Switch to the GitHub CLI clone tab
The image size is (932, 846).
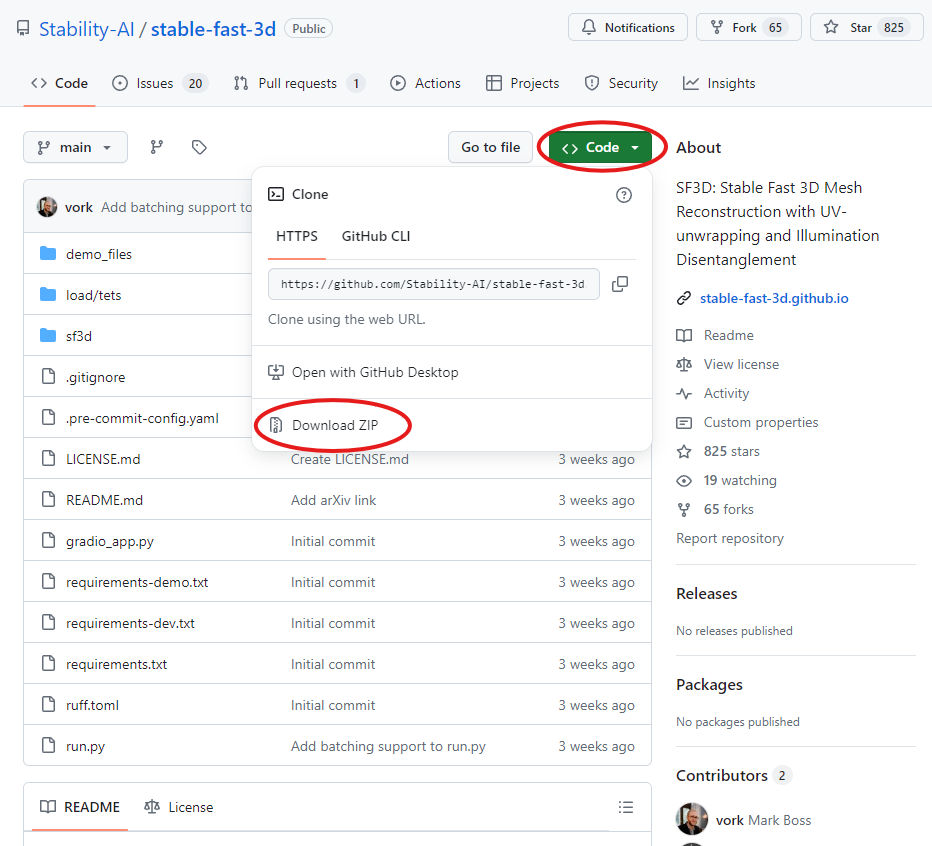pyautogui.click(x=376, y=236)
